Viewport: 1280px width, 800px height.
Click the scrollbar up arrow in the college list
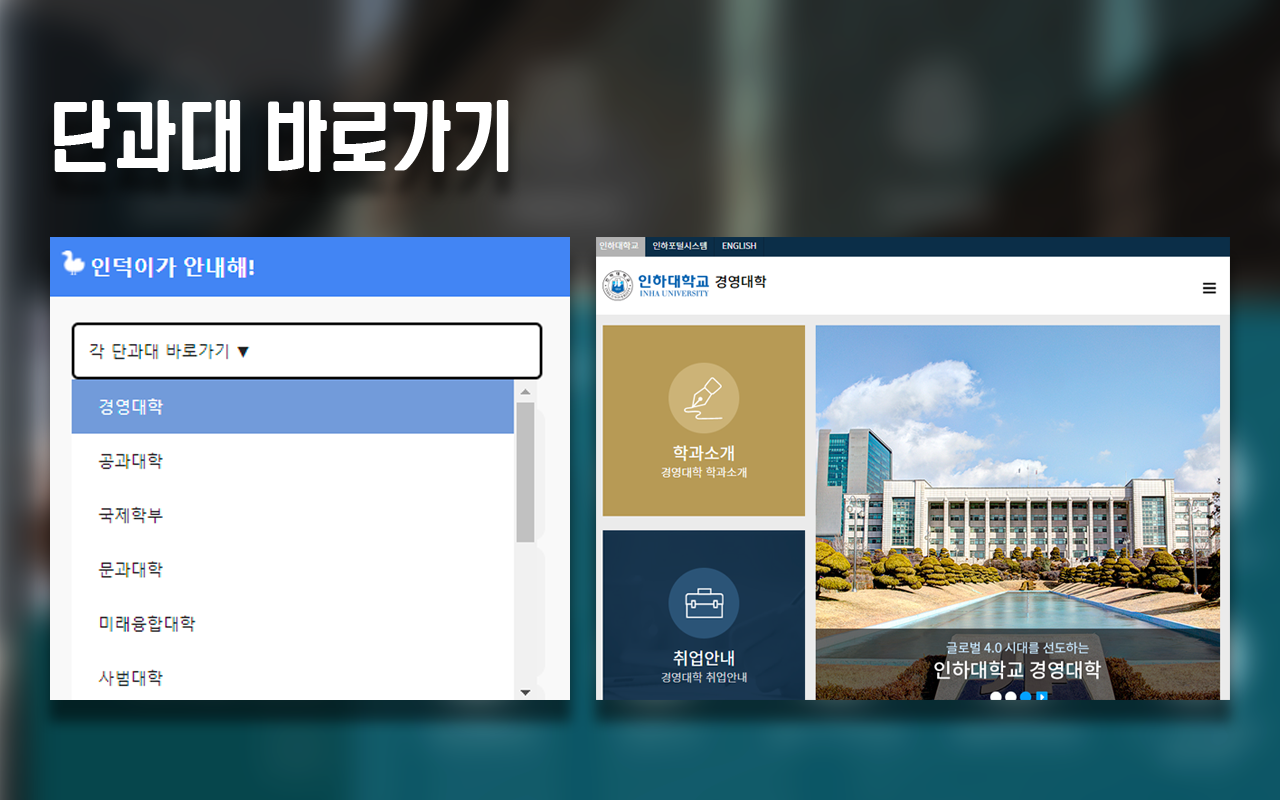coord(524,390)
